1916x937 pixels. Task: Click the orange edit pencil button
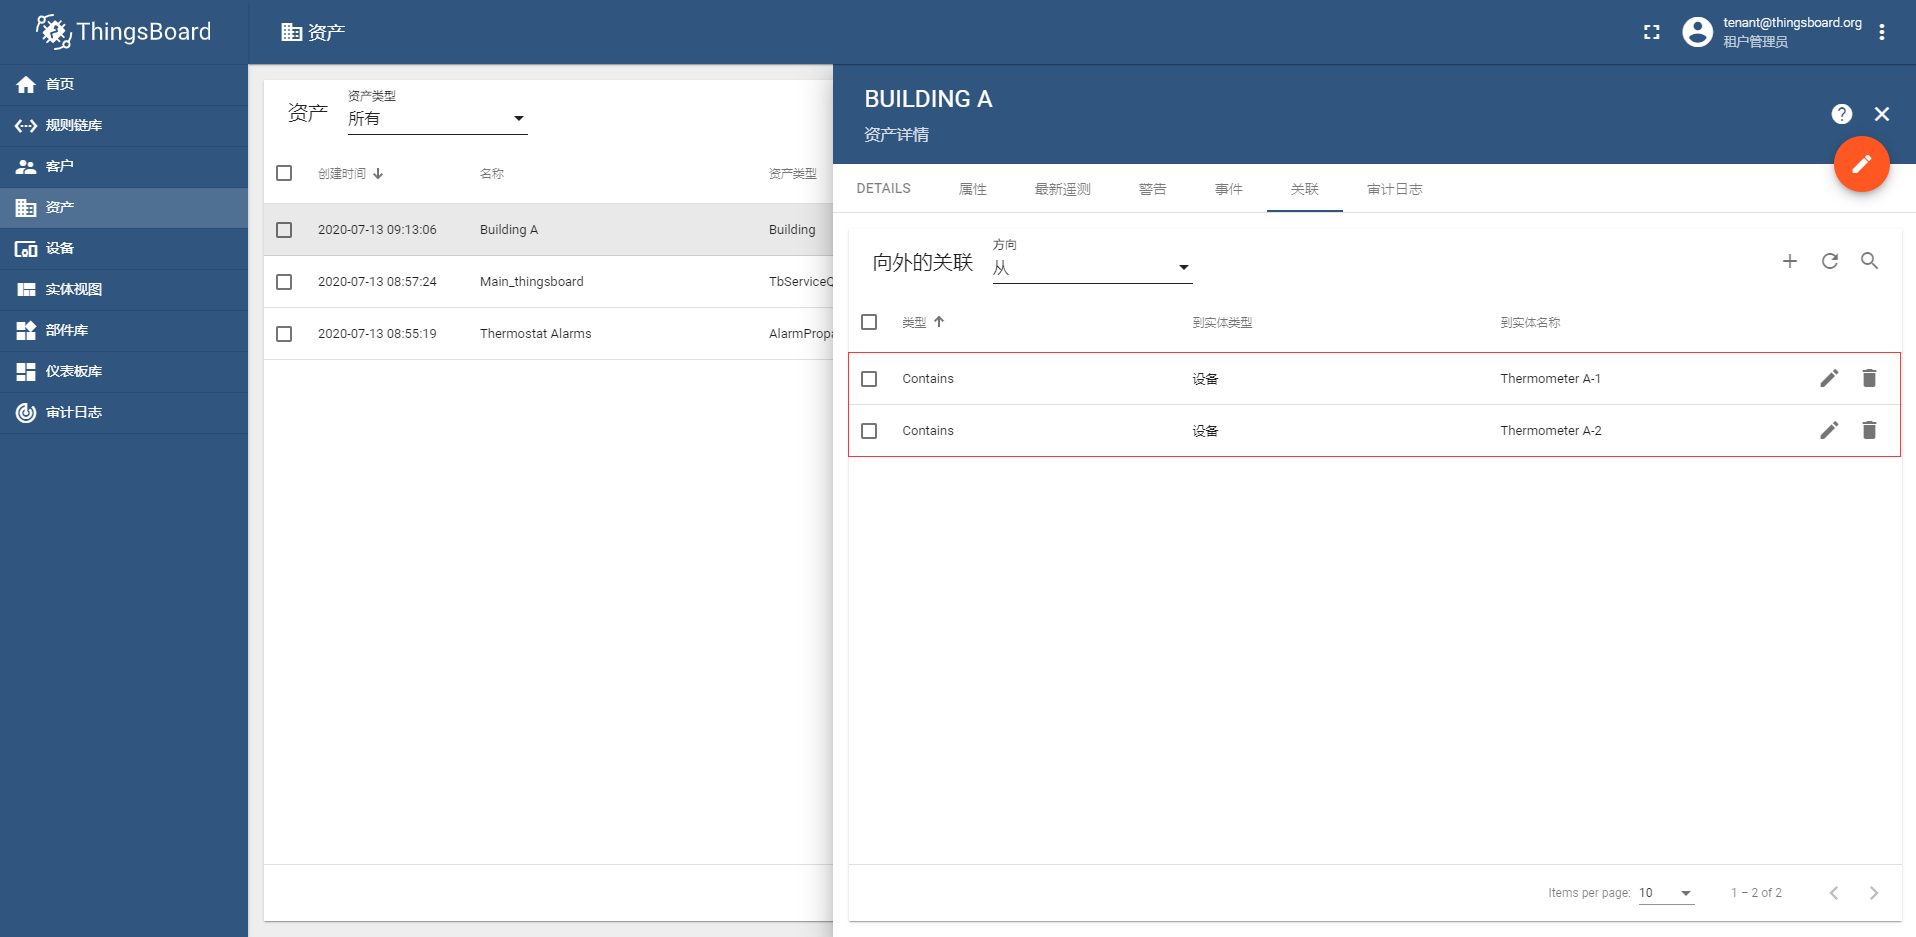click(1861, 164)
